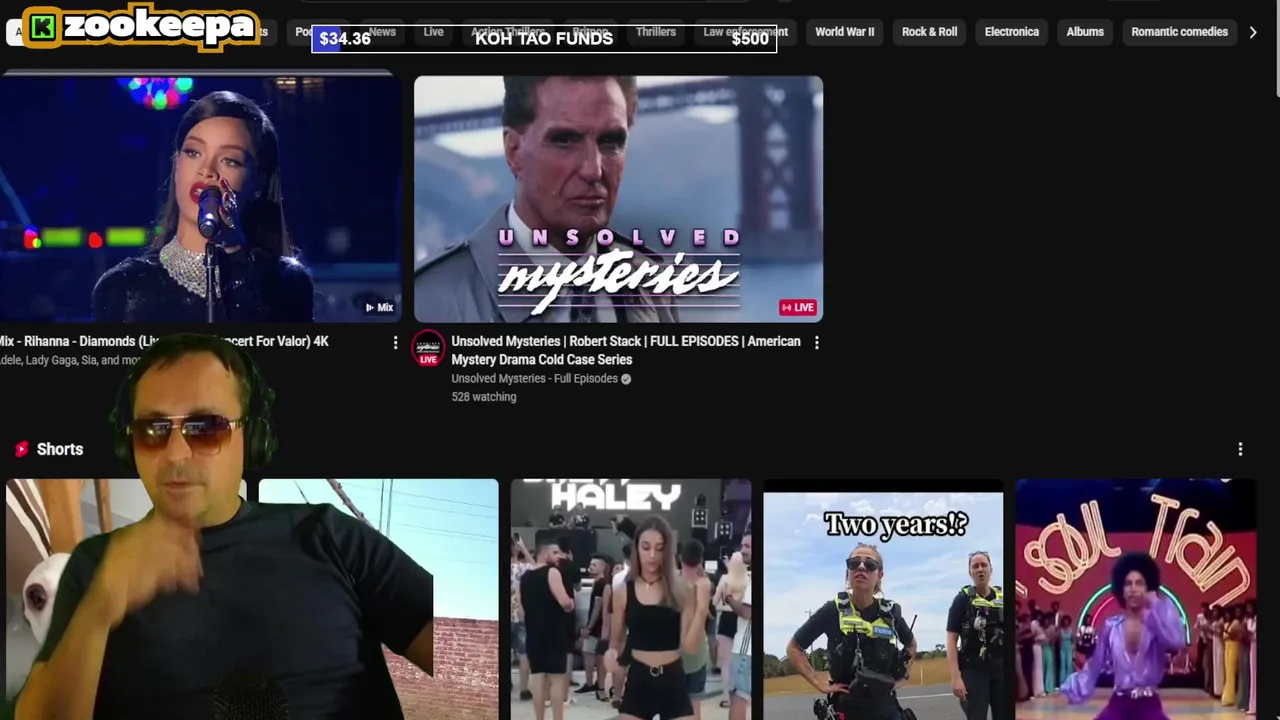Select the Rock & Roll chip
The width and height of the screenshot is (1280, 720).
pos(929,32)
